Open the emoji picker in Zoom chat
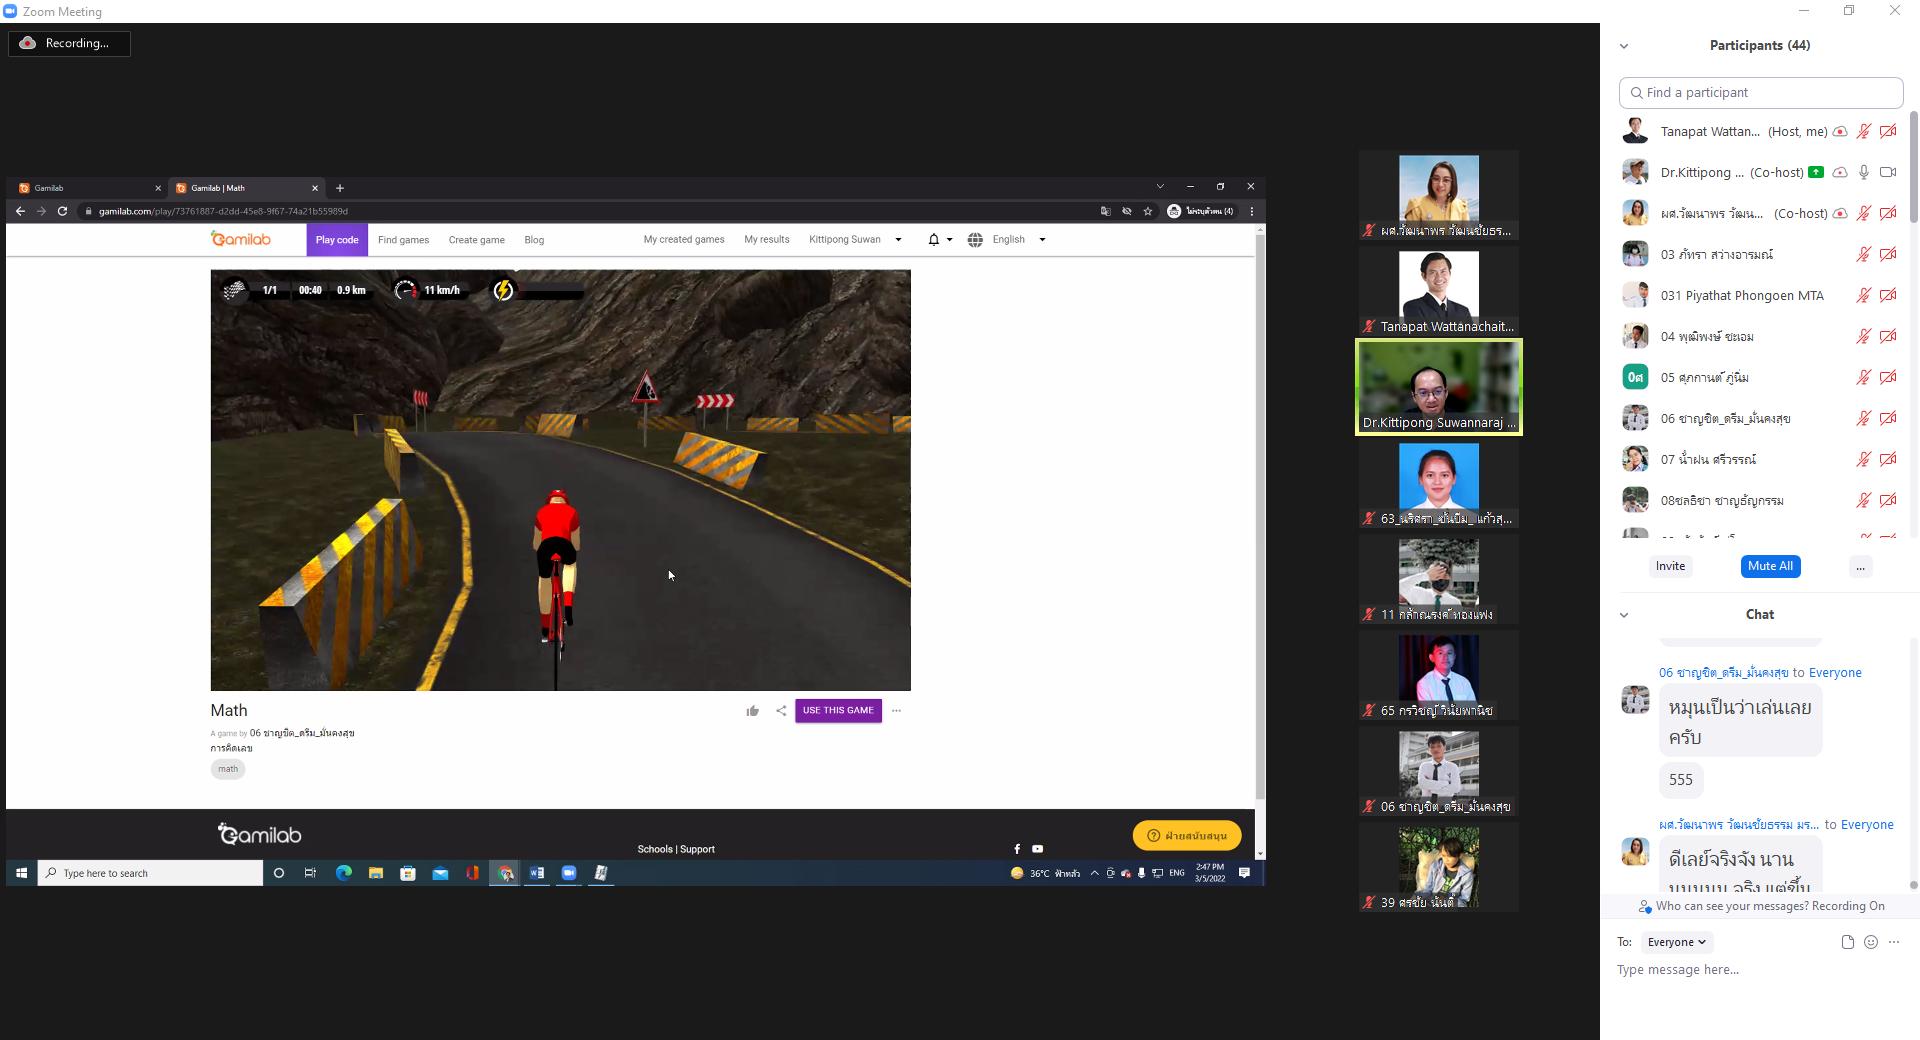The image size is (1920, 1040). tap(1871, 942)
